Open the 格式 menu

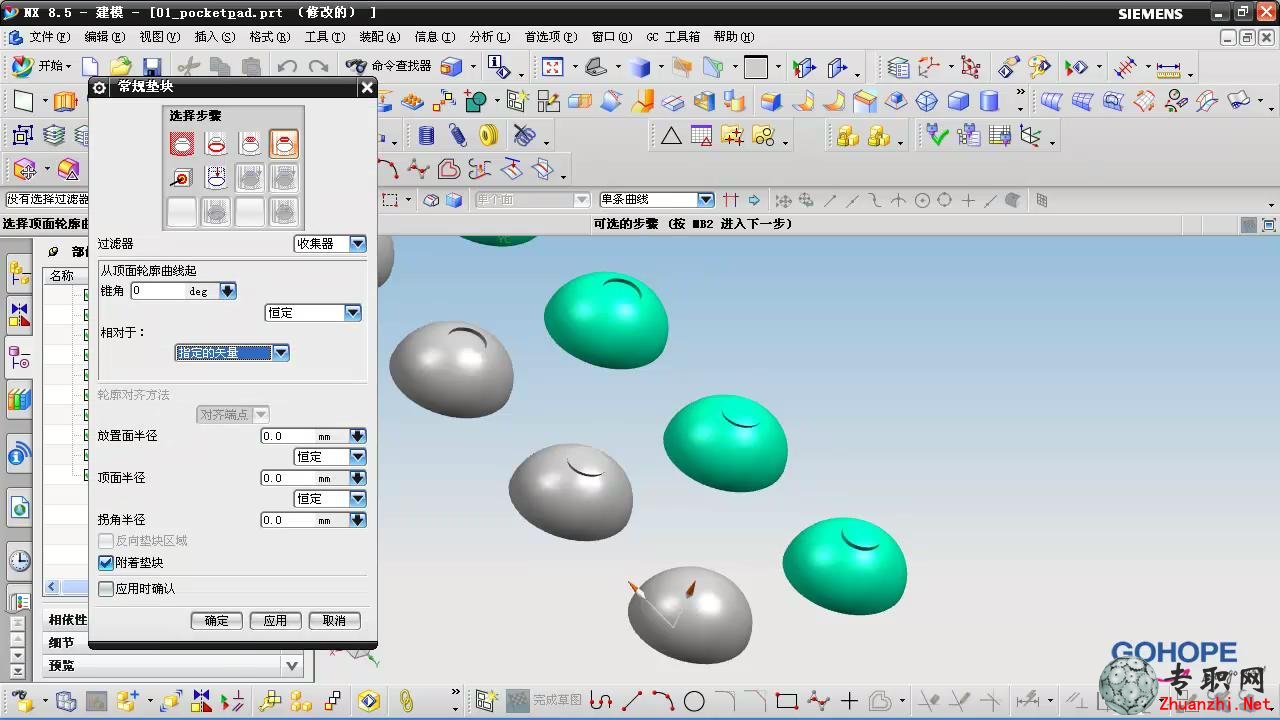(269, 37)
